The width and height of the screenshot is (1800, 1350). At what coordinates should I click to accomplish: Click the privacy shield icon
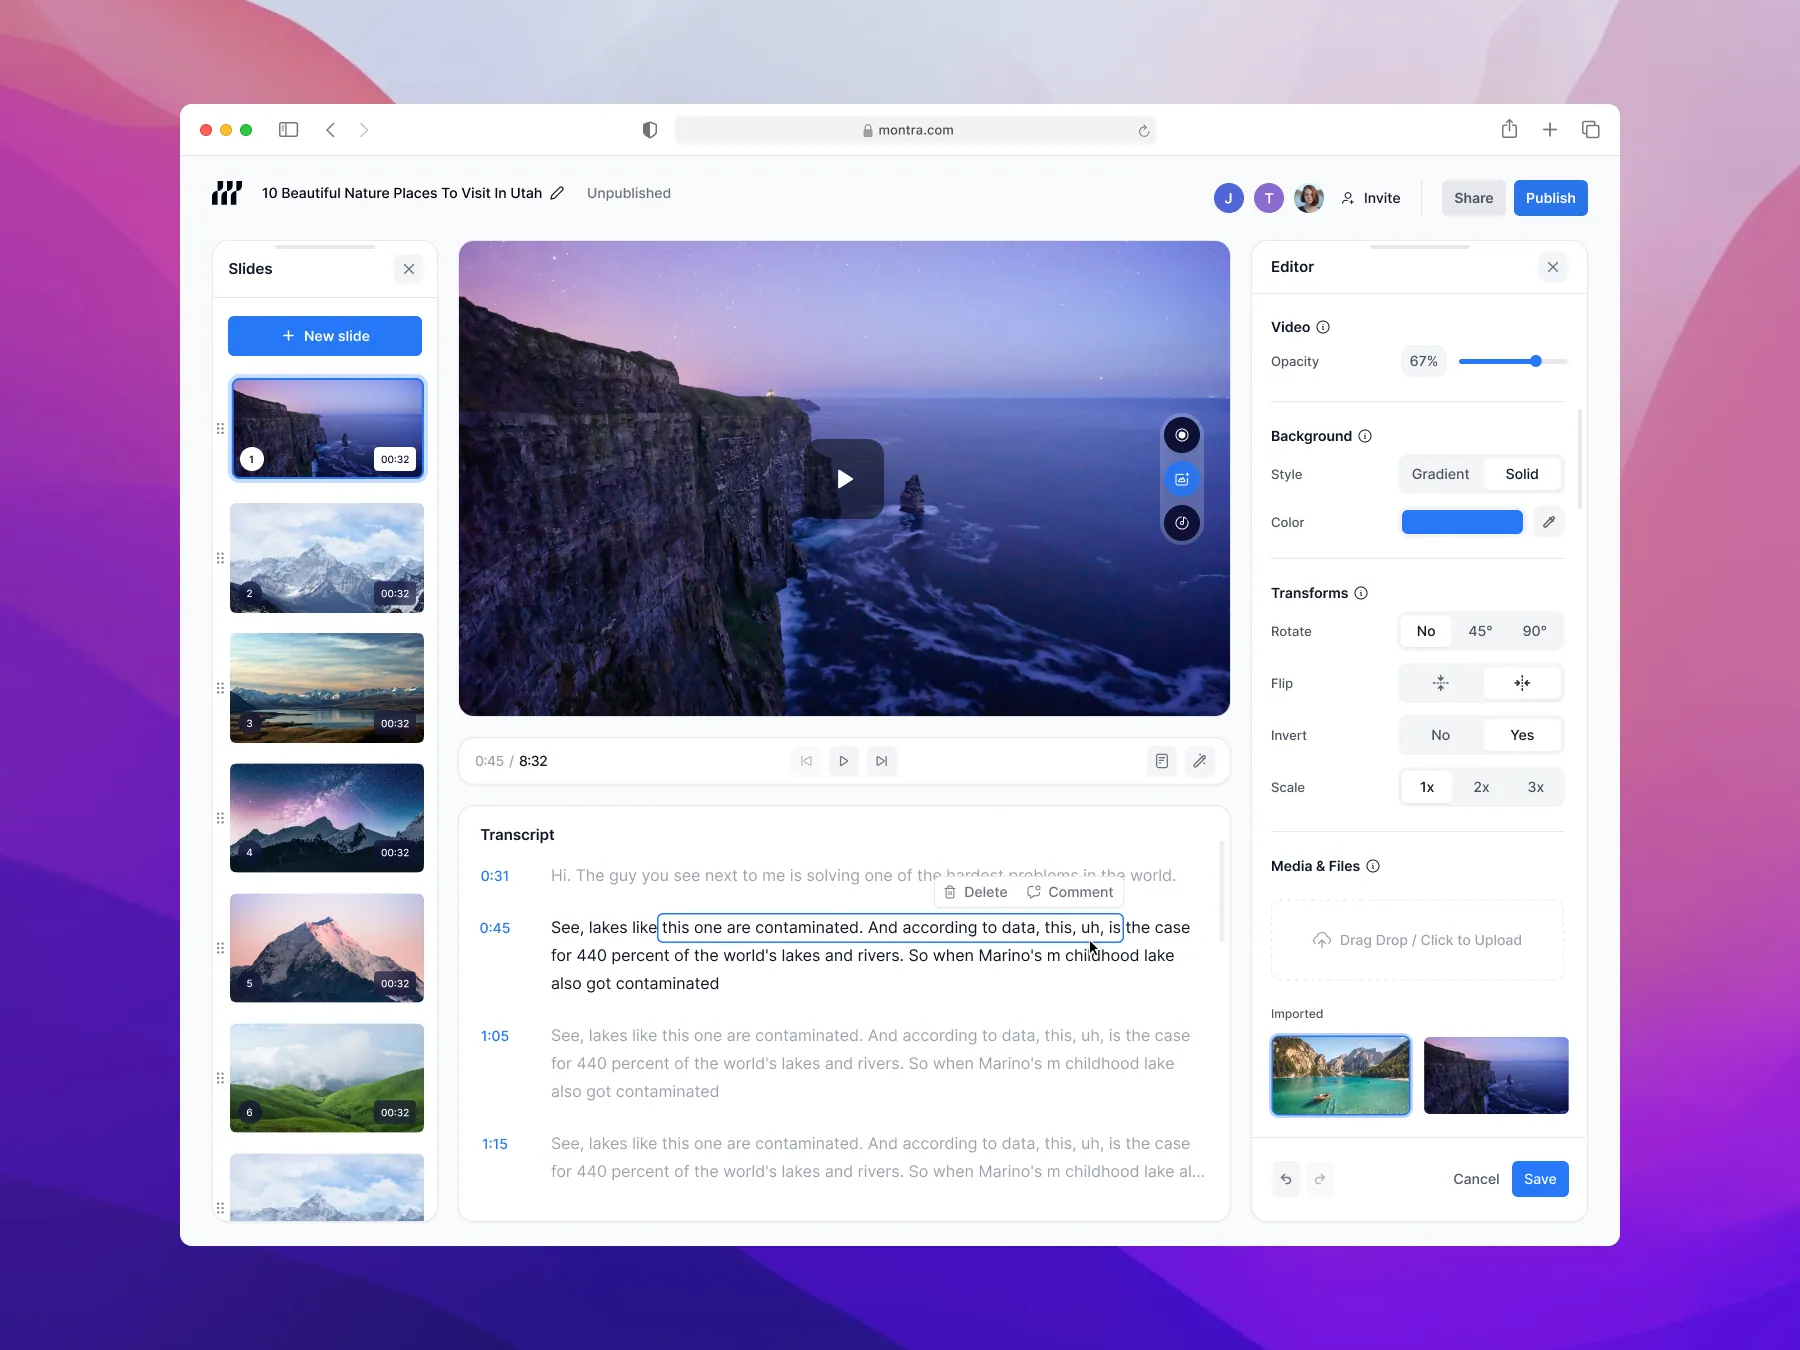[x=650, y=130]
